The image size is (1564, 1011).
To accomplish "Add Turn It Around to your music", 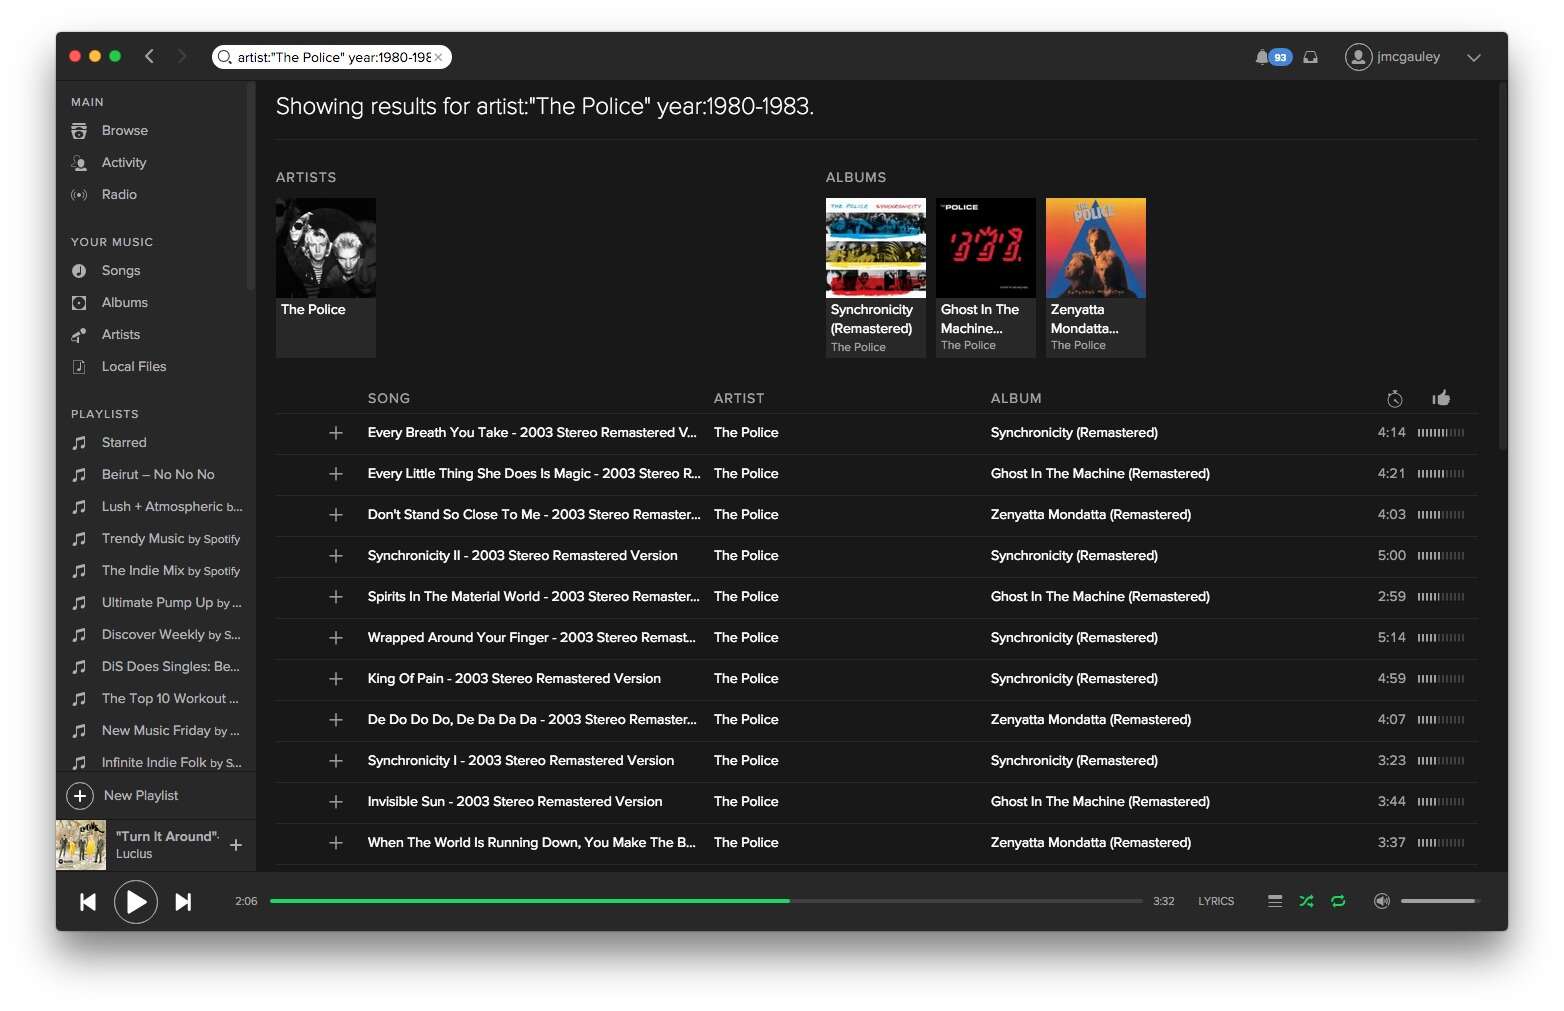I will coord(236,845).
